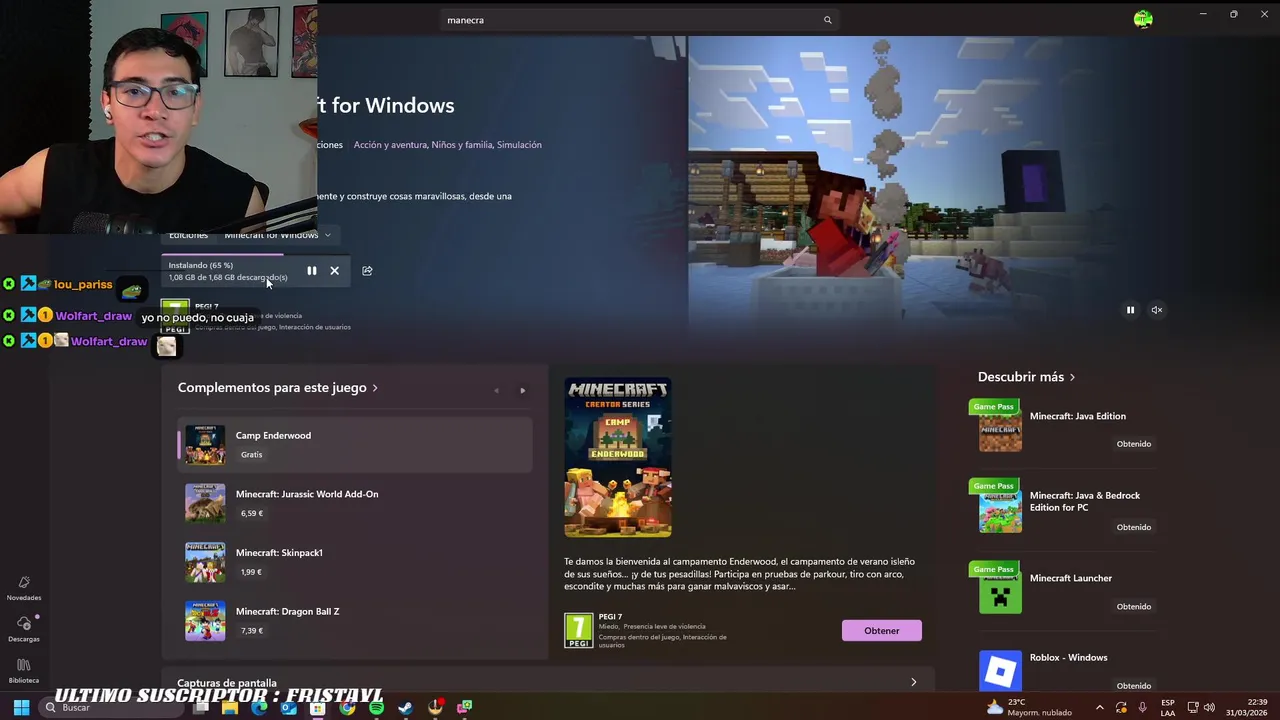Screen dimensions: 1280x720
Task: Open the weather widget showing 23°C
Action: pos(1029,707)
